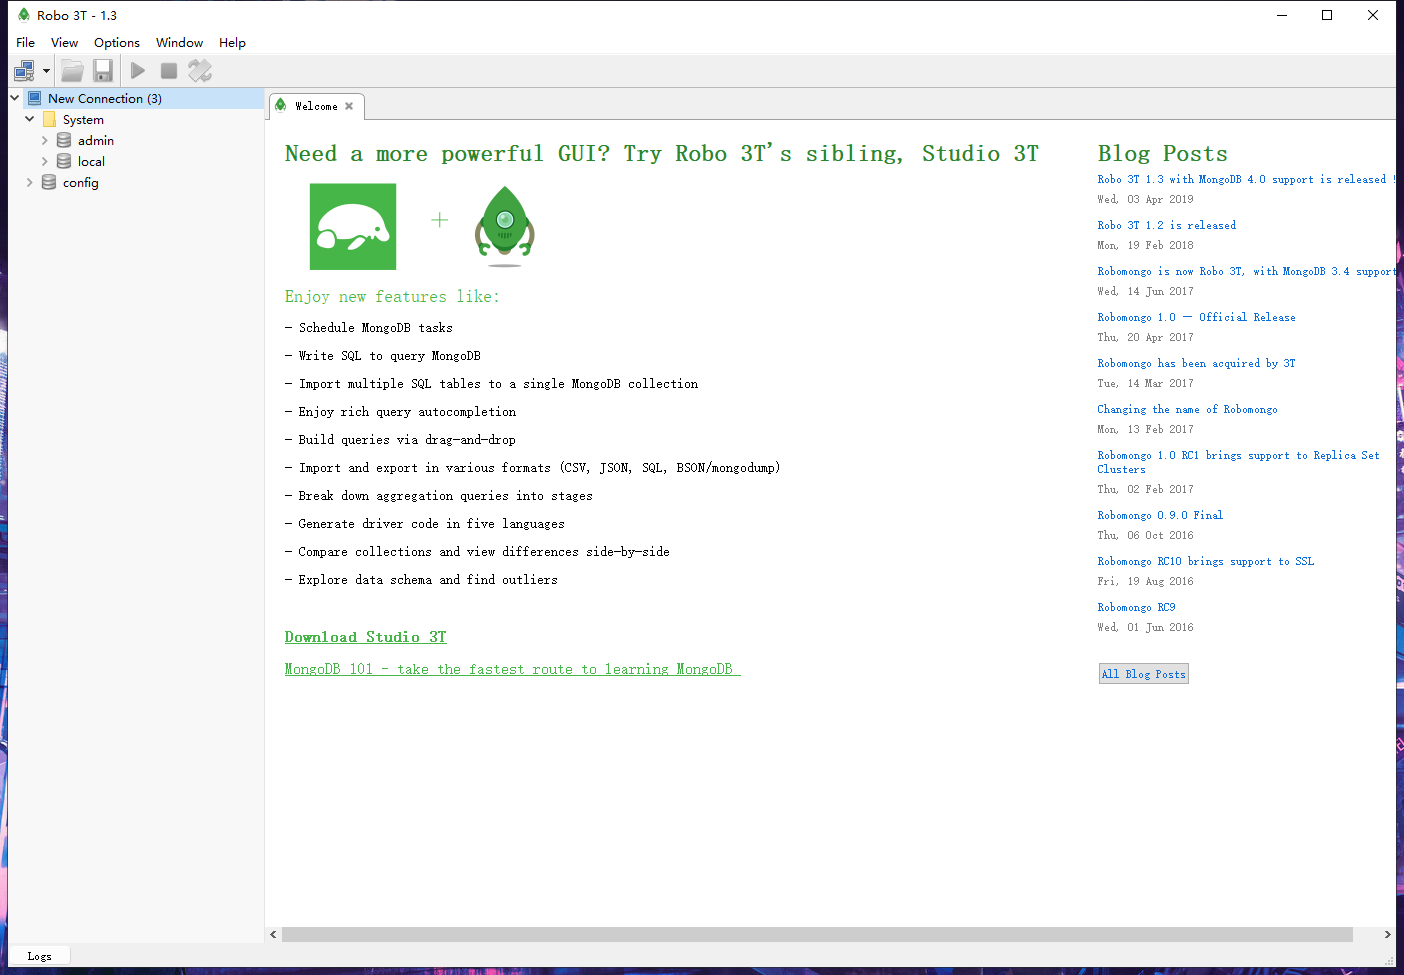The height and width of the screenshot is (975, 1404).
Task: Click the stop execution icon
Action: coord(168,70)
